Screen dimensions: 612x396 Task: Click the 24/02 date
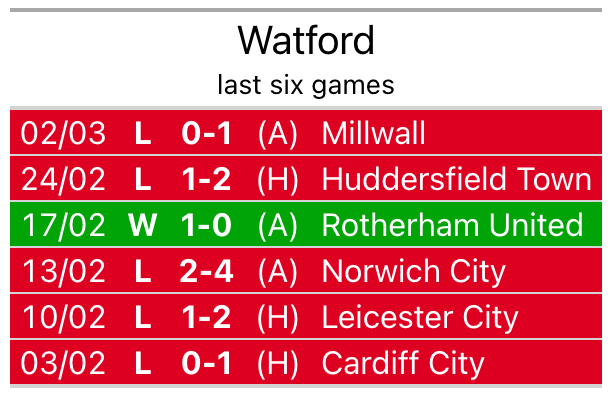pyautogui.click(x=63, y=179)
